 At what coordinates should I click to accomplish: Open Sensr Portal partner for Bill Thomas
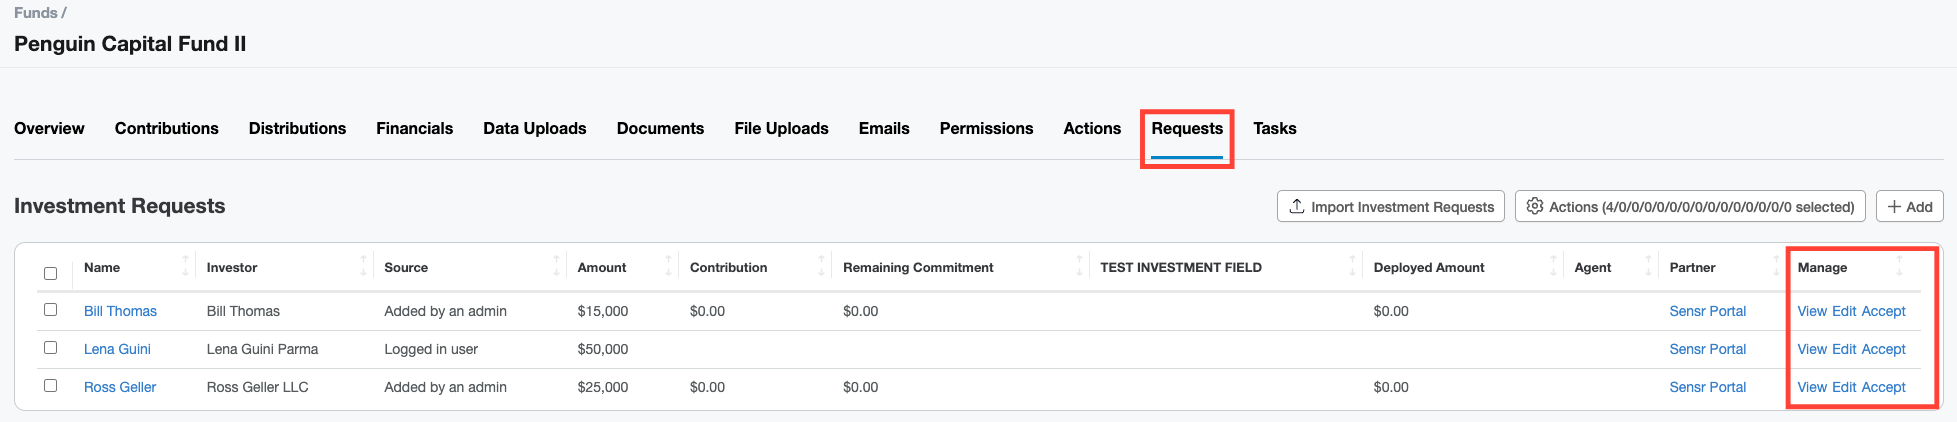pyautogui.click(x=1707, y=311)
